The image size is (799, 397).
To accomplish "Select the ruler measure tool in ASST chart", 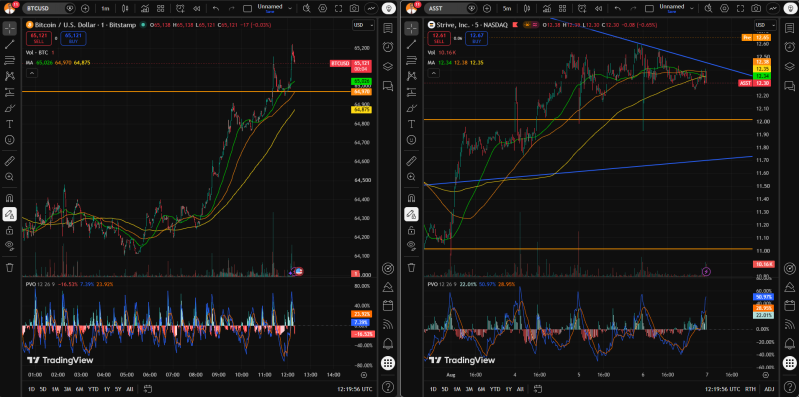I will [x=411, y=161].
